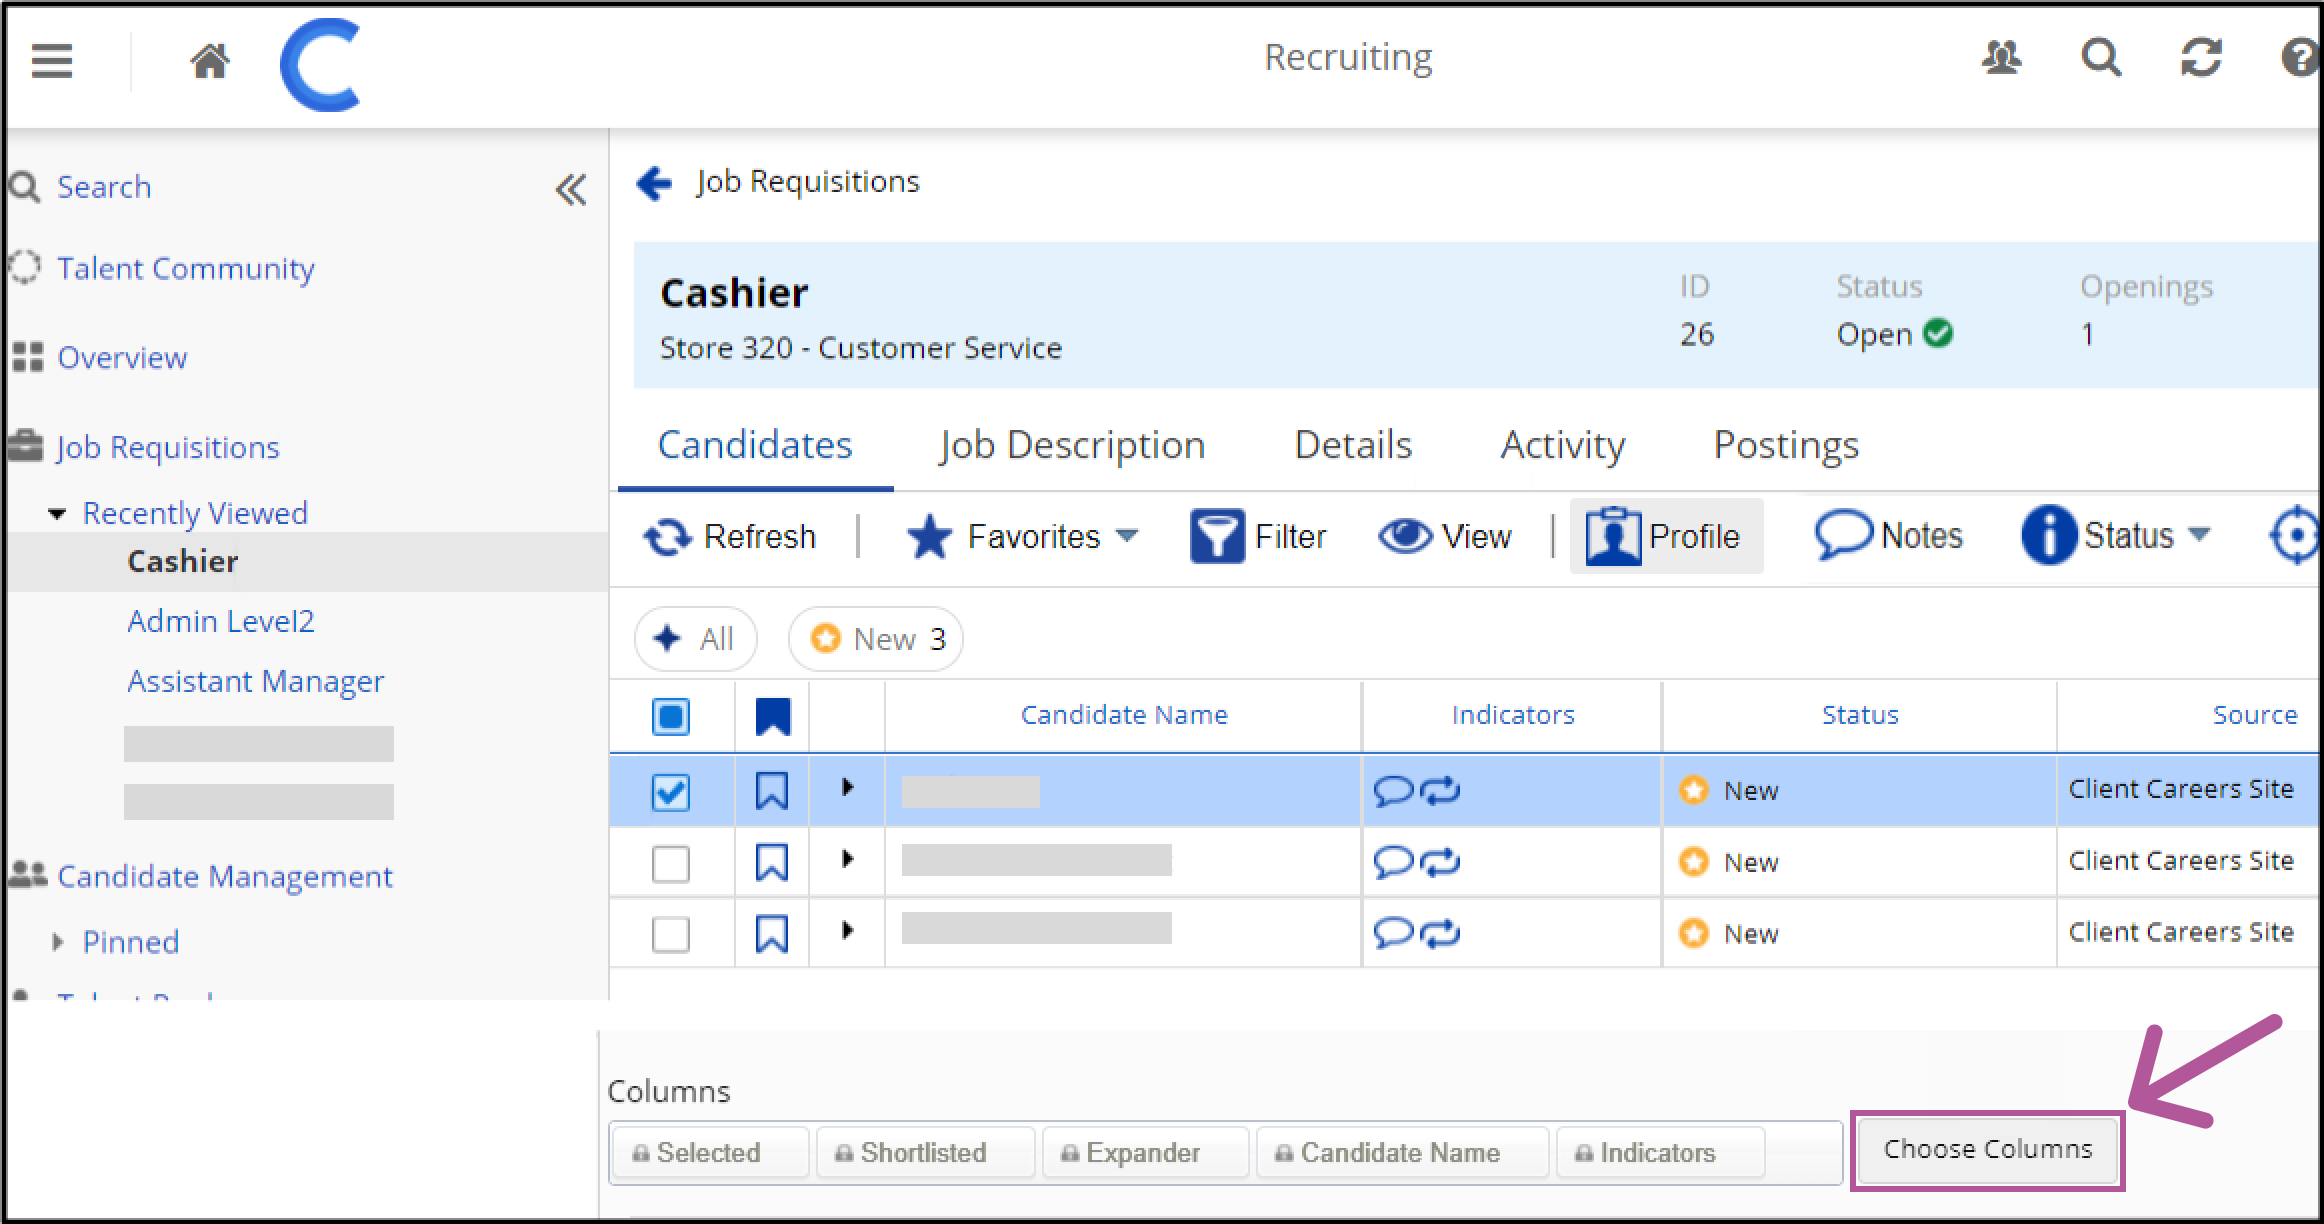
Task: Switch to the Job Description tab
Action: 1072,445
